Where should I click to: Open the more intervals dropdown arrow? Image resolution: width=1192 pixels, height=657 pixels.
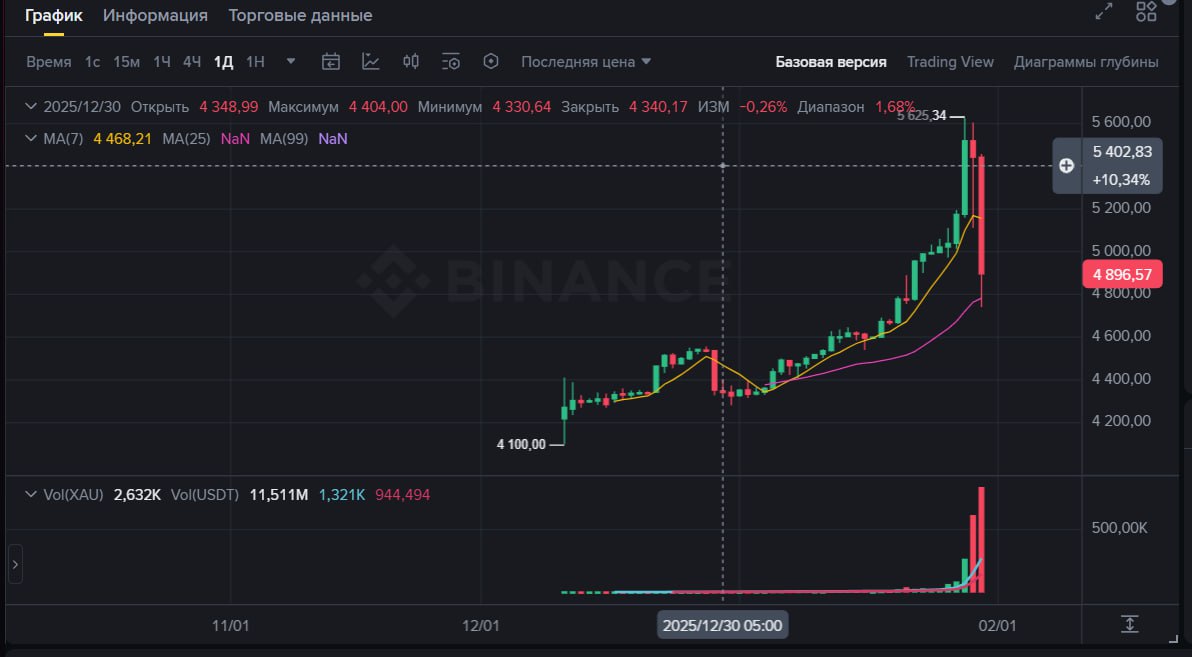coord(291,62)
